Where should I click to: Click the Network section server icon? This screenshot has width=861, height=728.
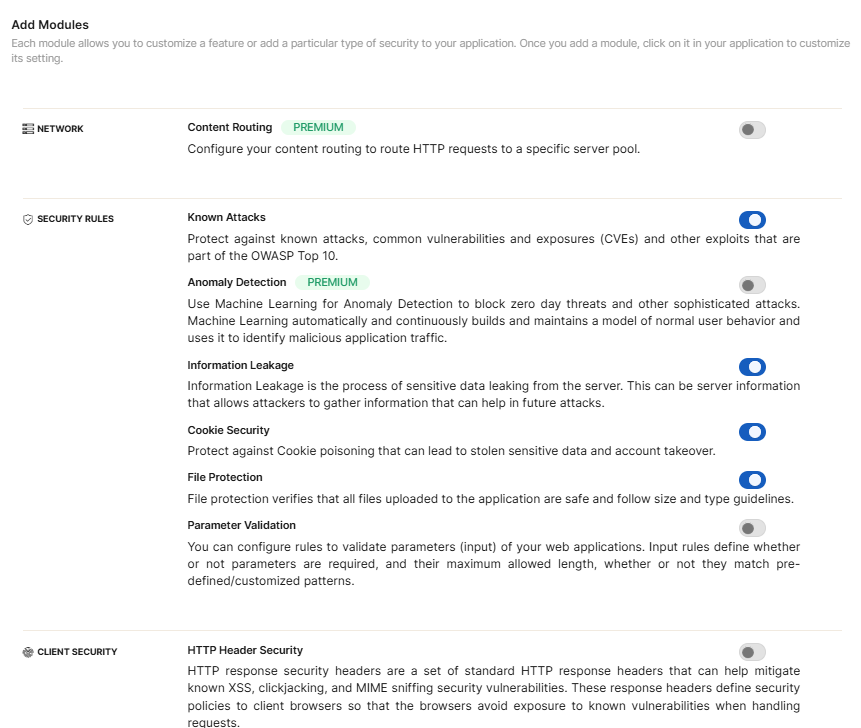[28, 129]
